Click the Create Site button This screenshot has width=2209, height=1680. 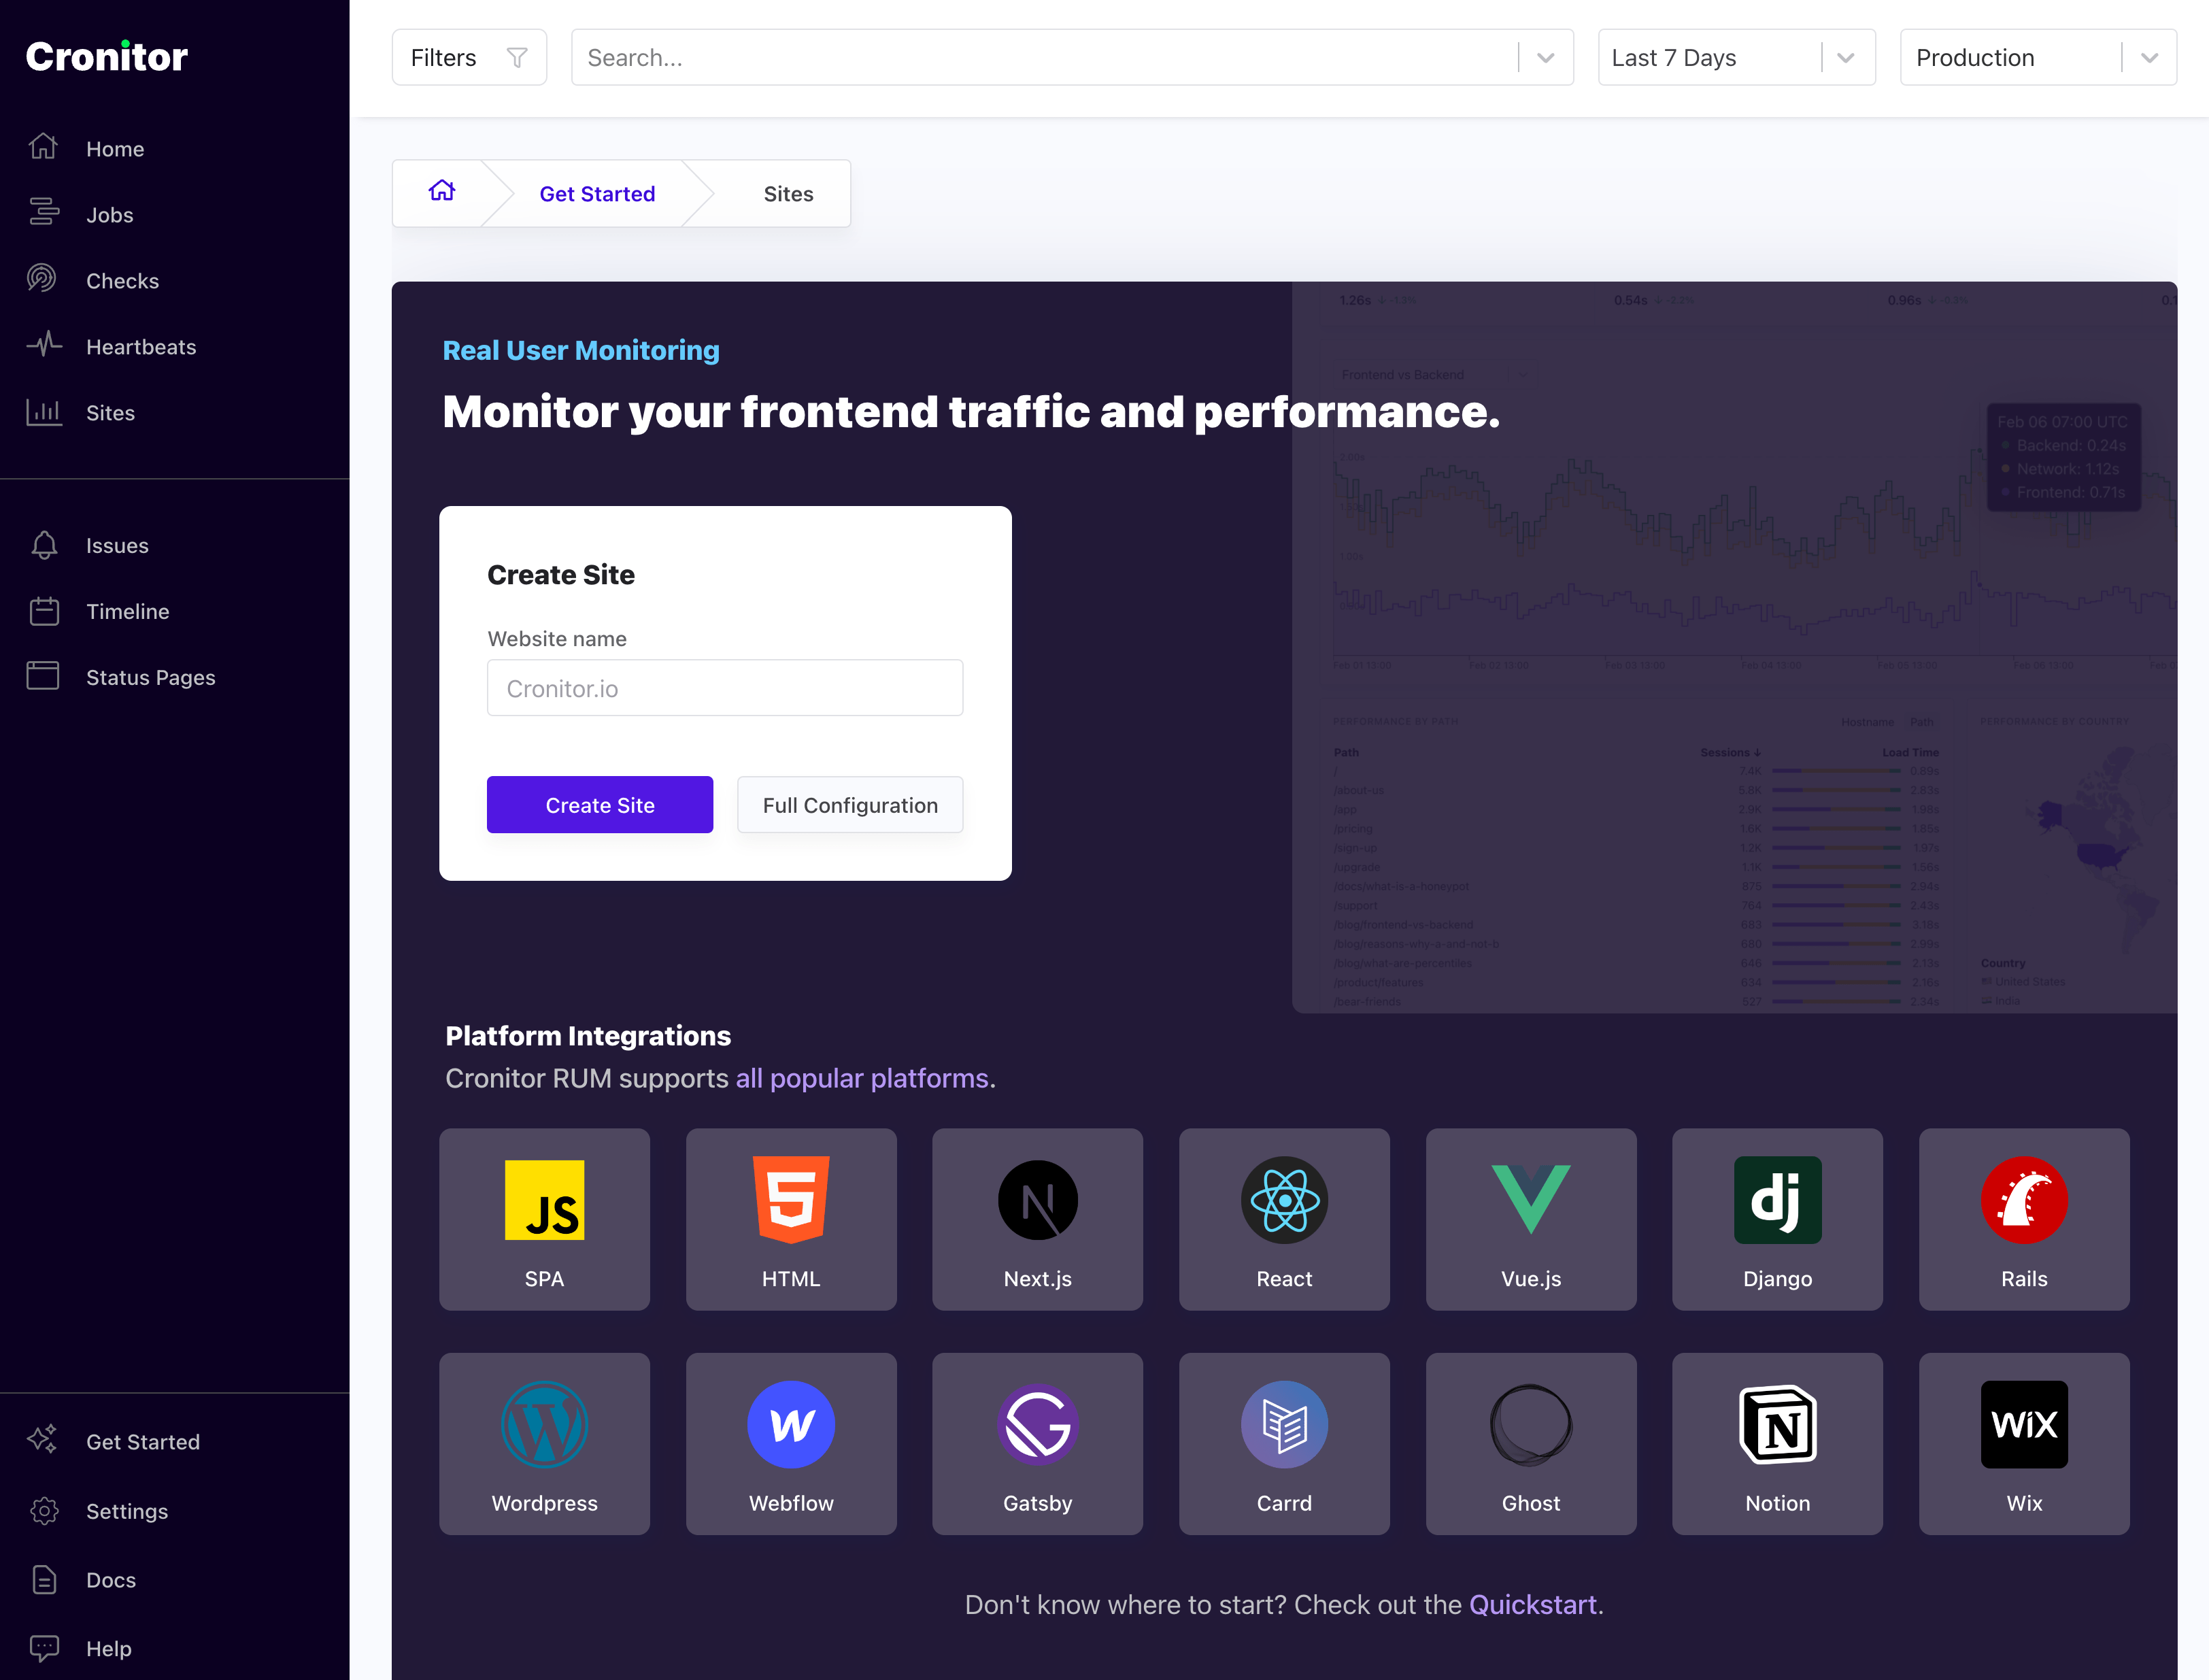(x=600, y=803)
